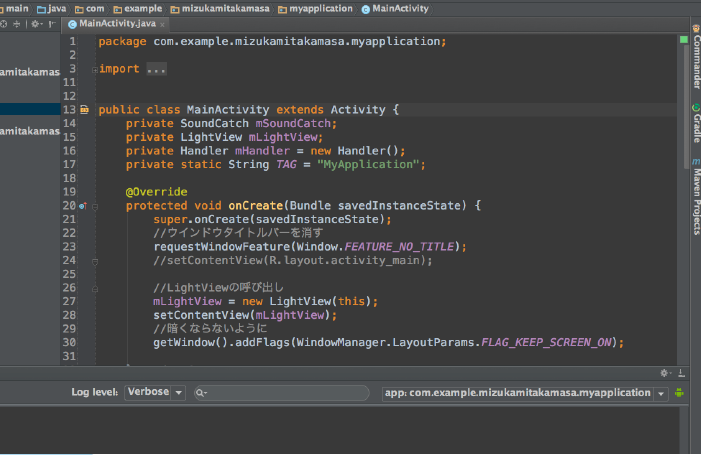701x455 pixels.
Task: Click the folded import ellipsis placeholder
Action: point(156,69)
